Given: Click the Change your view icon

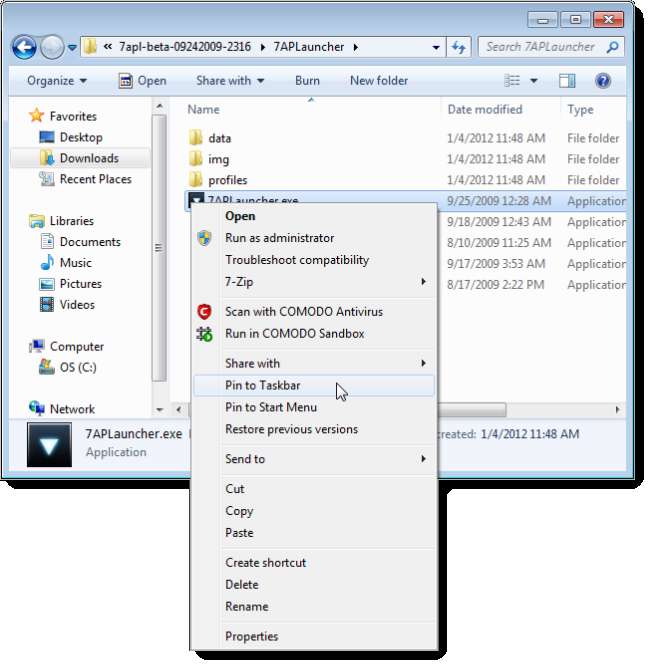Looking at the screenshot, I should 512,81.
